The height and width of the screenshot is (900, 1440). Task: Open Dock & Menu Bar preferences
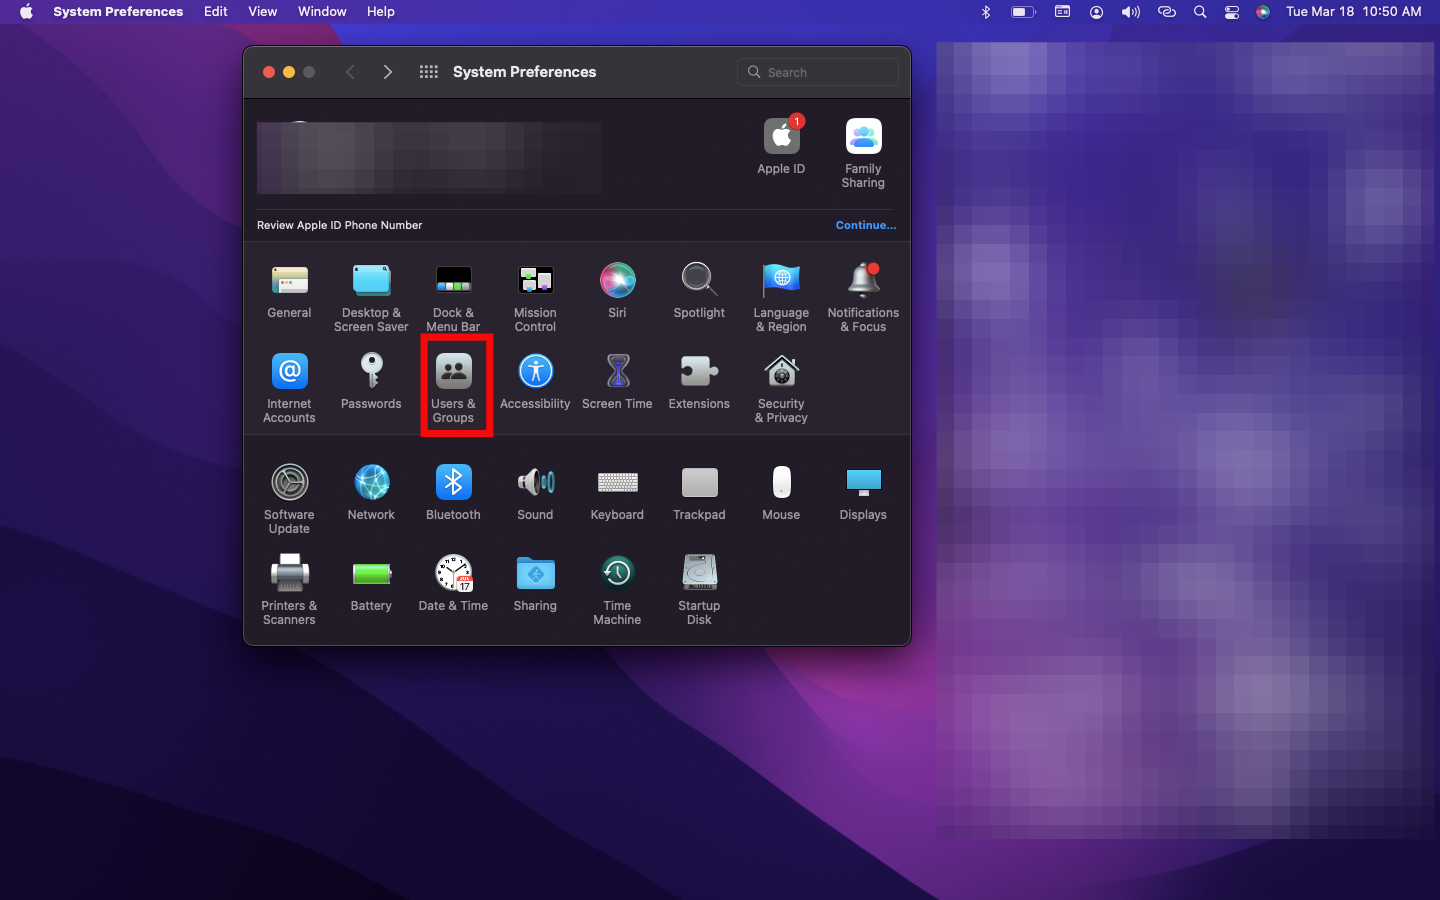coord(453,297)
